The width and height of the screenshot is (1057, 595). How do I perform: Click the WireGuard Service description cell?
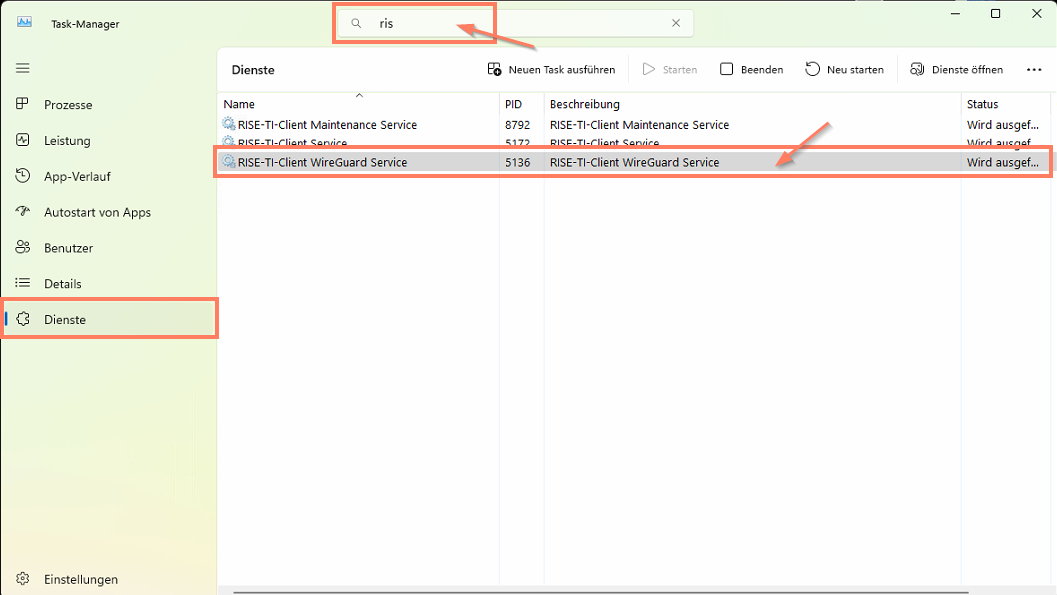[x=634, y=162]
